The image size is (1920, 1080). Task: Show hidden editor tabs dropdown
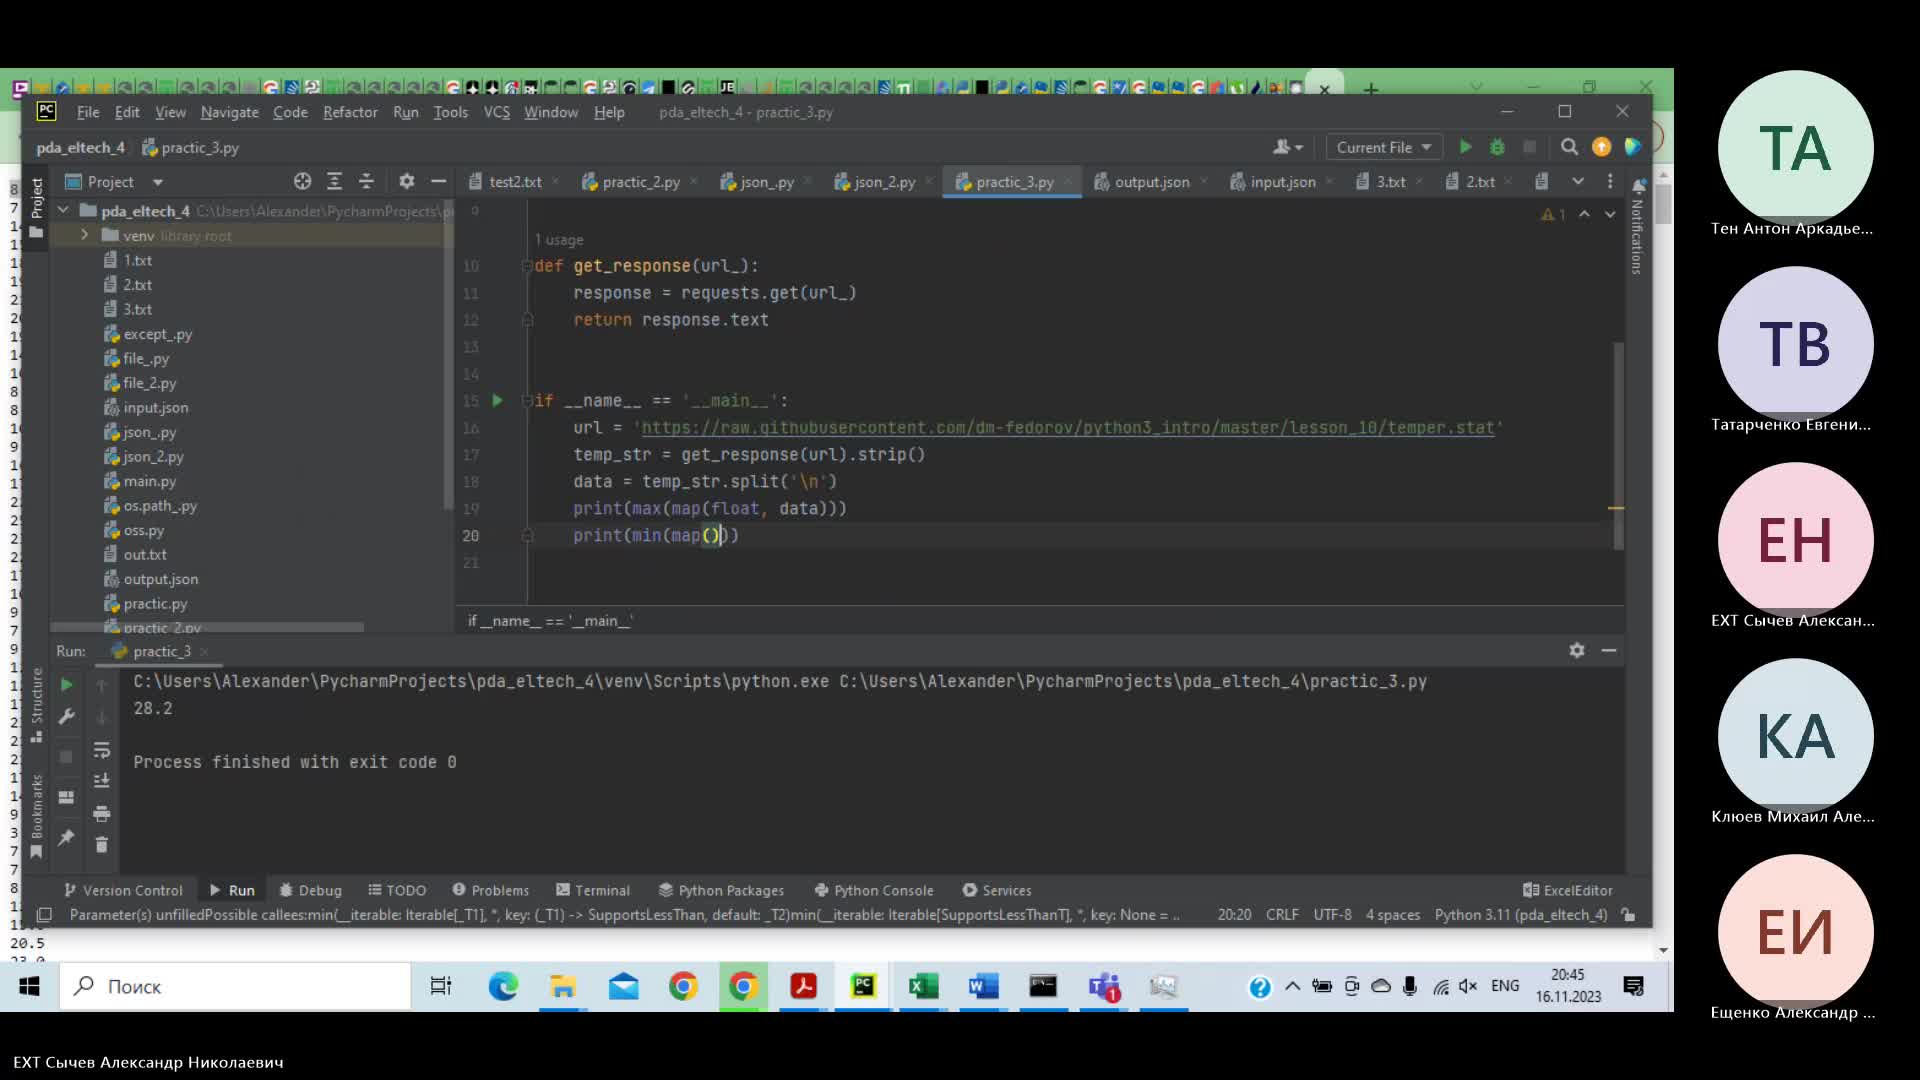(x=1578, y=181)
